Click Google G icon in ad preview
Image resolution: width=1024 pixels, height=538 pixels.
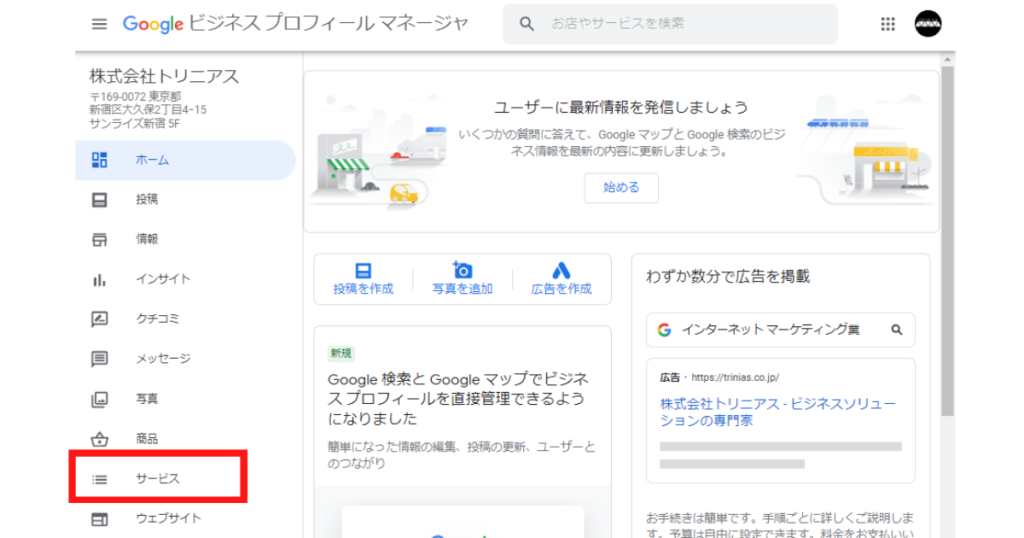(664, 330)
